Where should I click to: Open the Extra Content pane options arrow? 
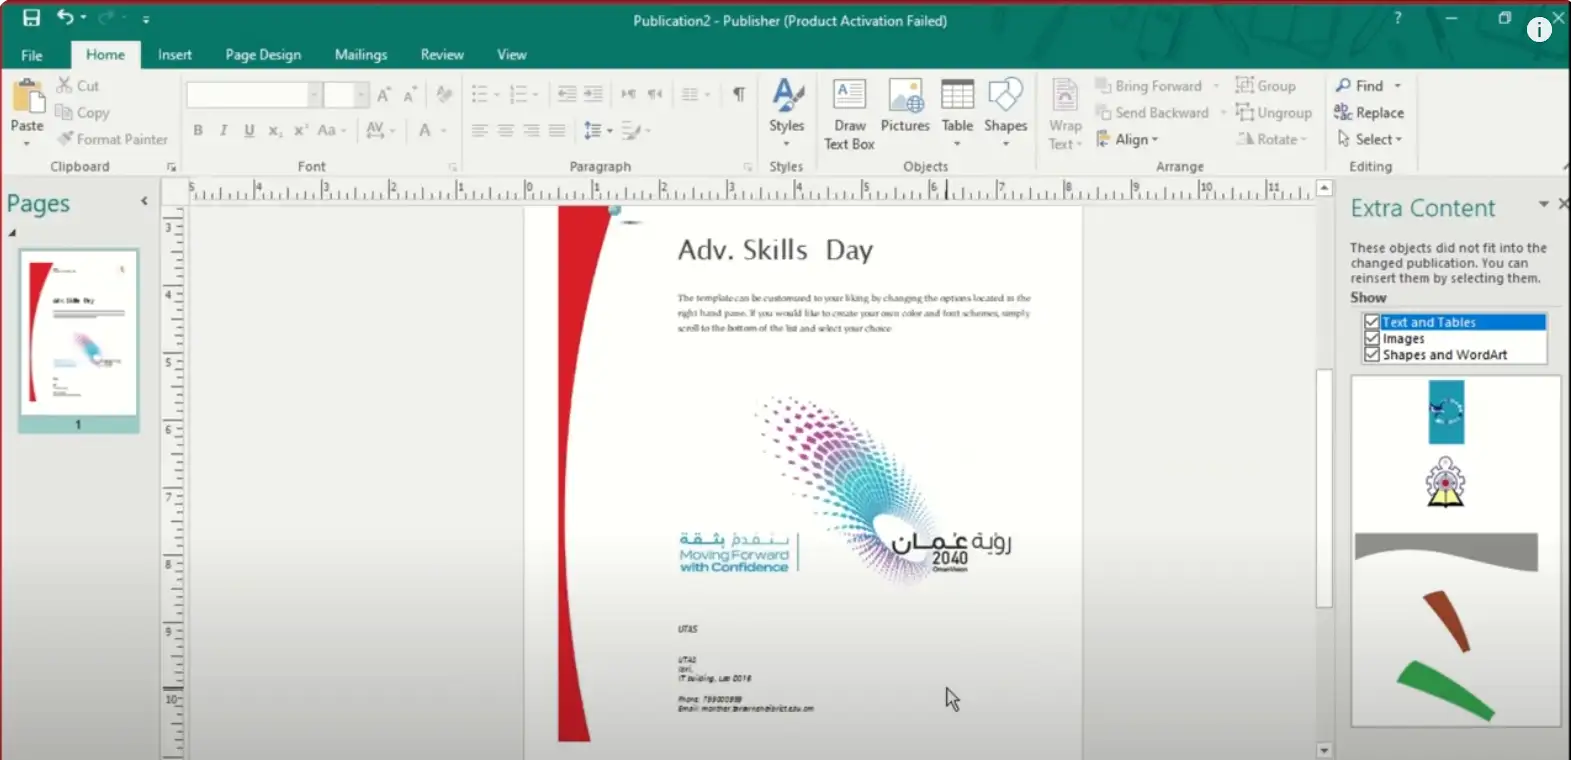[1543, 204]
